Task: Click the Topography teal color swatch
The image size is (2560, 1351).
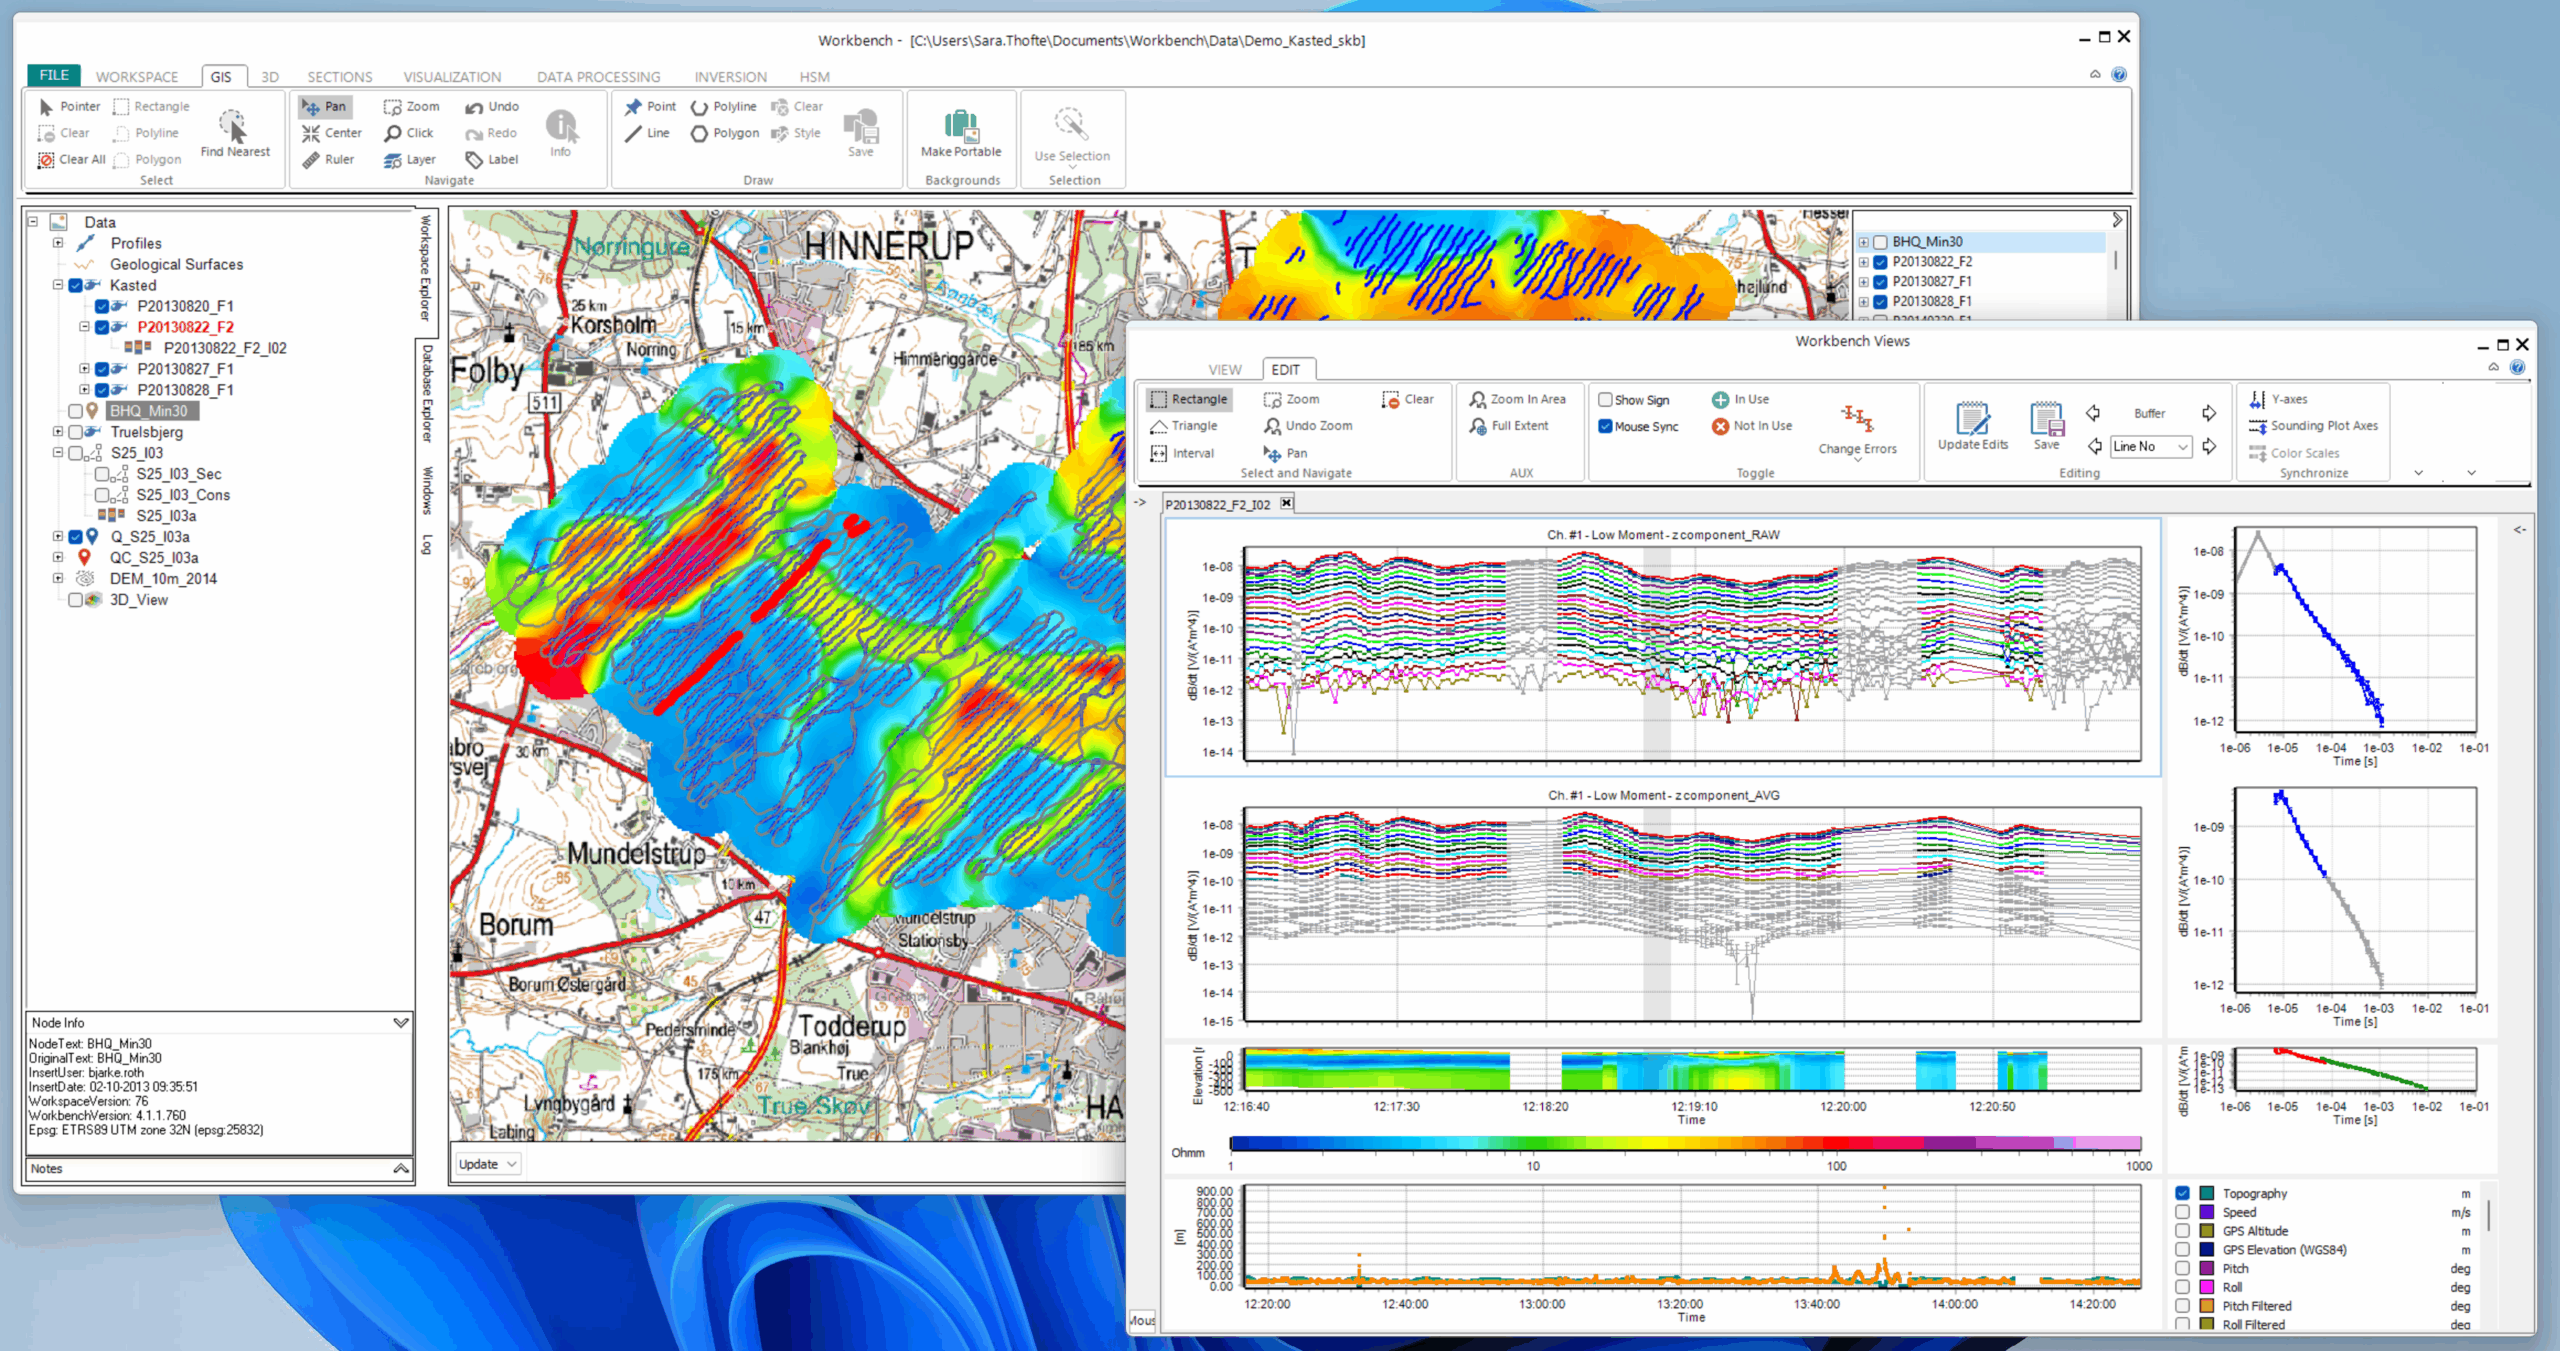Action: [x=2206, y=1193]
